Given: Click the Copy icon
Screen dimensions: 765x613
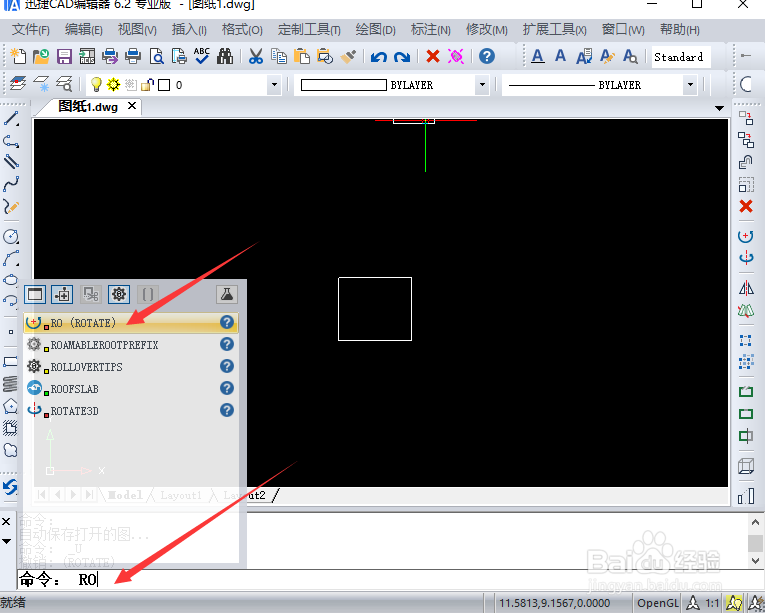Looking at the screenshot, I should tap(279, 57).
